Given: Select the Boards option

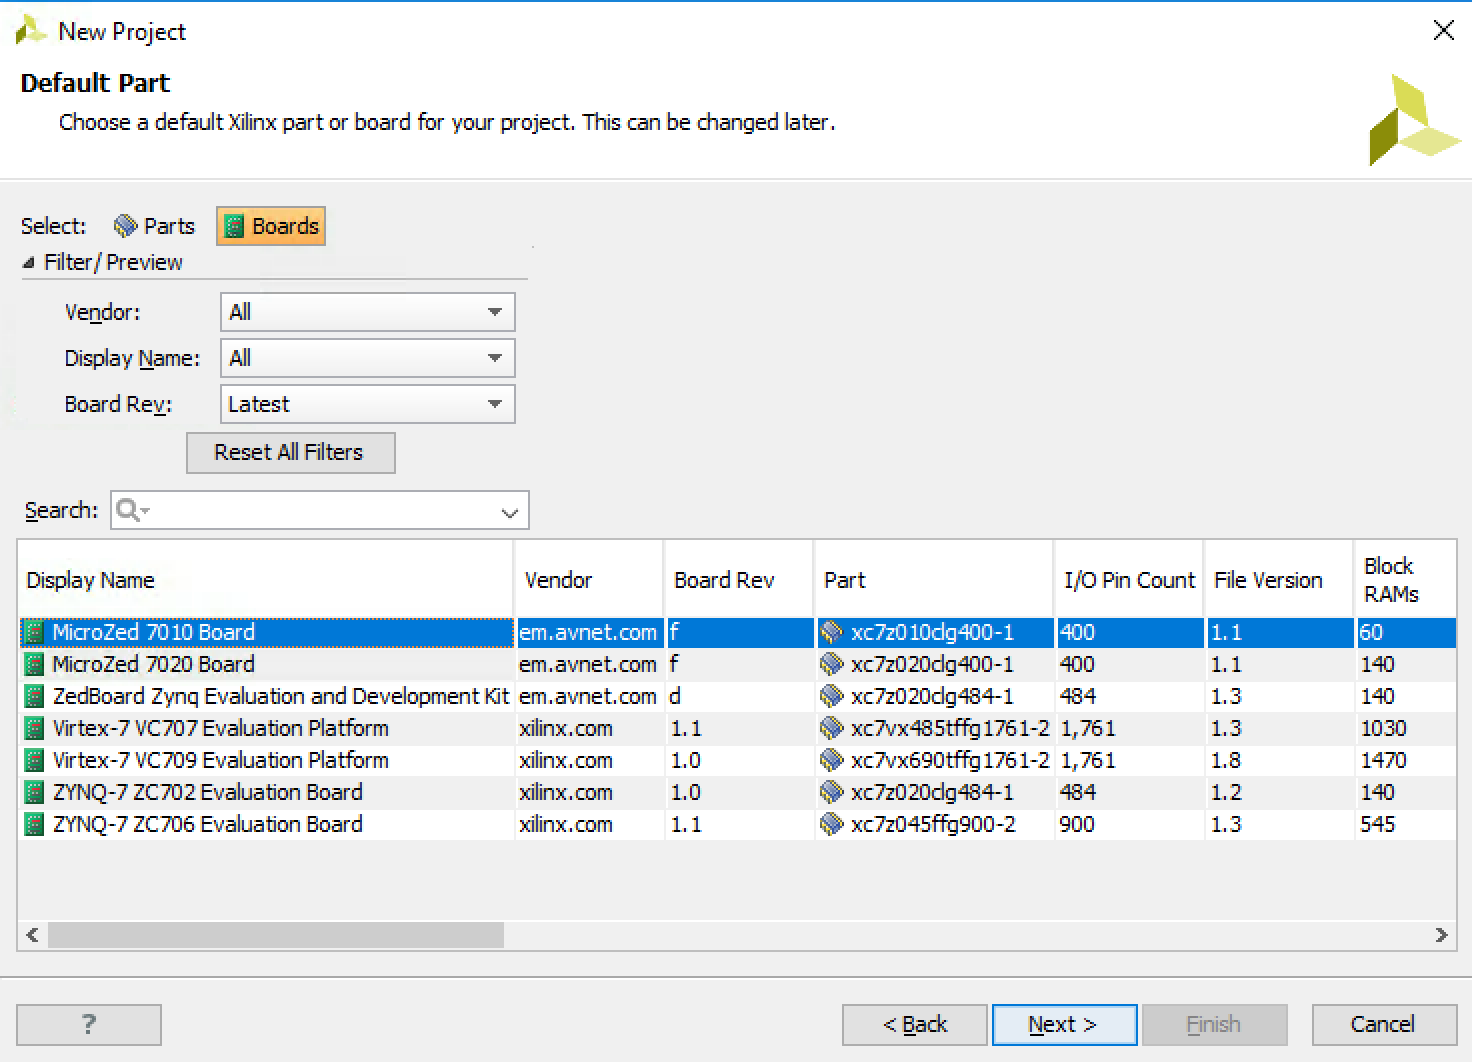Looking at the screenshot, I should point(271,226).
